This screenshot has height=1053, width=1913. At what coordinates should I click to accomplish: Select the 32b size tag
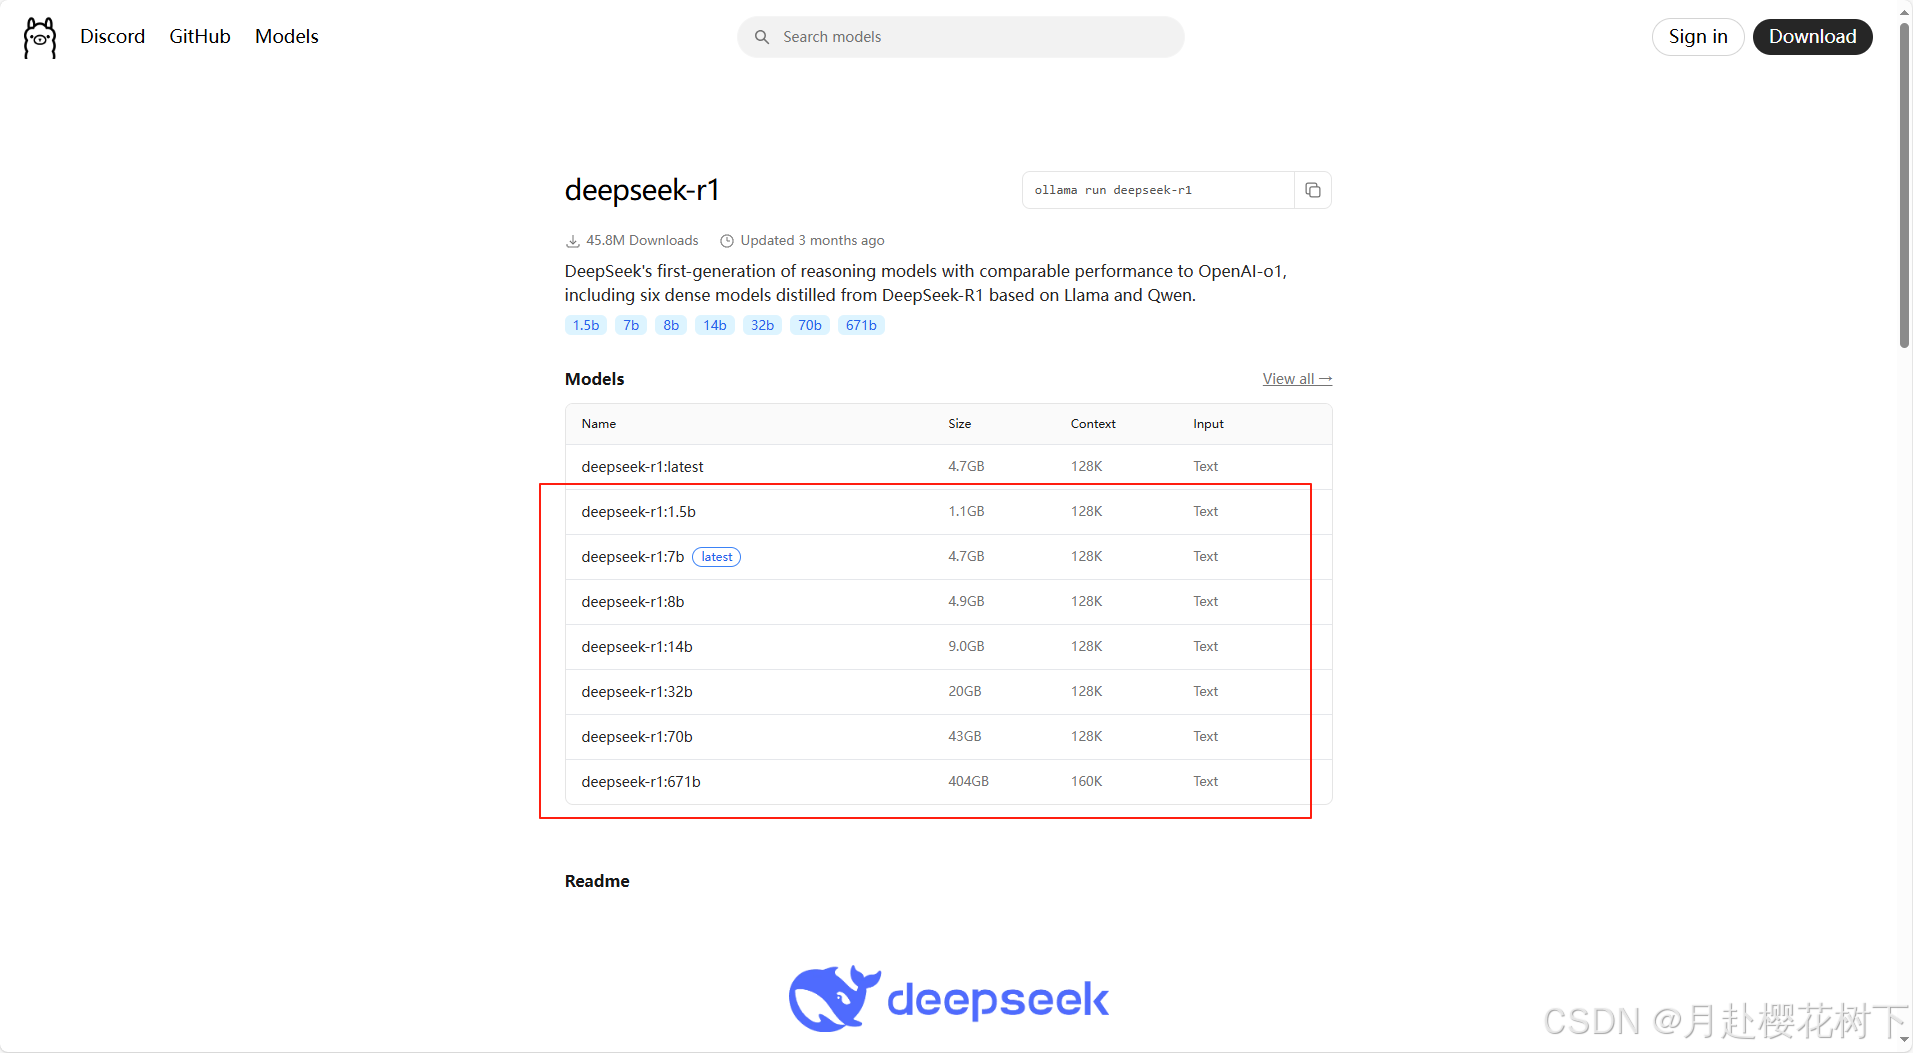[763, 325]
